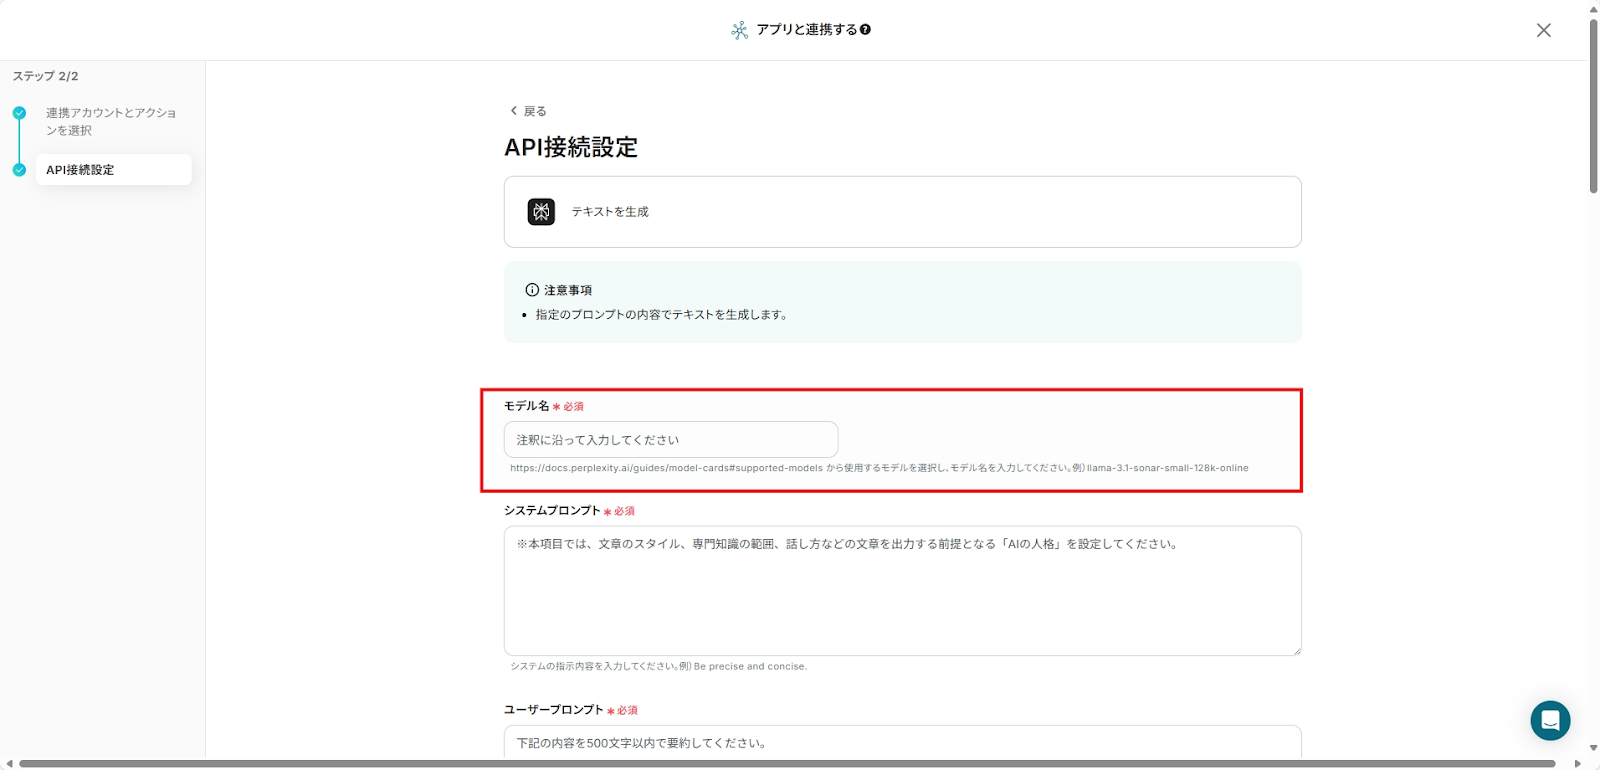Focus the モデル名 input field
1600x770 pixels.
point(671,440)
